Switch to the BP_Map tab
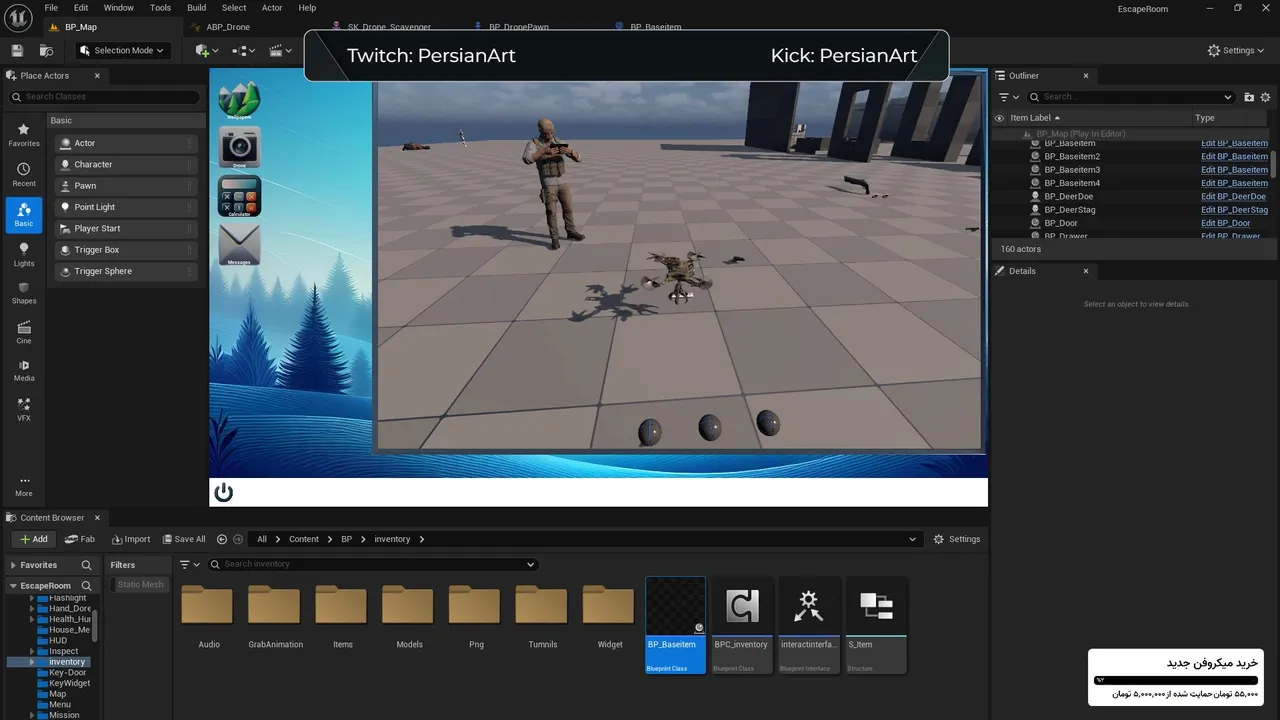The width and height of the screenshot is (1280, 720). (x=81, y=27)
